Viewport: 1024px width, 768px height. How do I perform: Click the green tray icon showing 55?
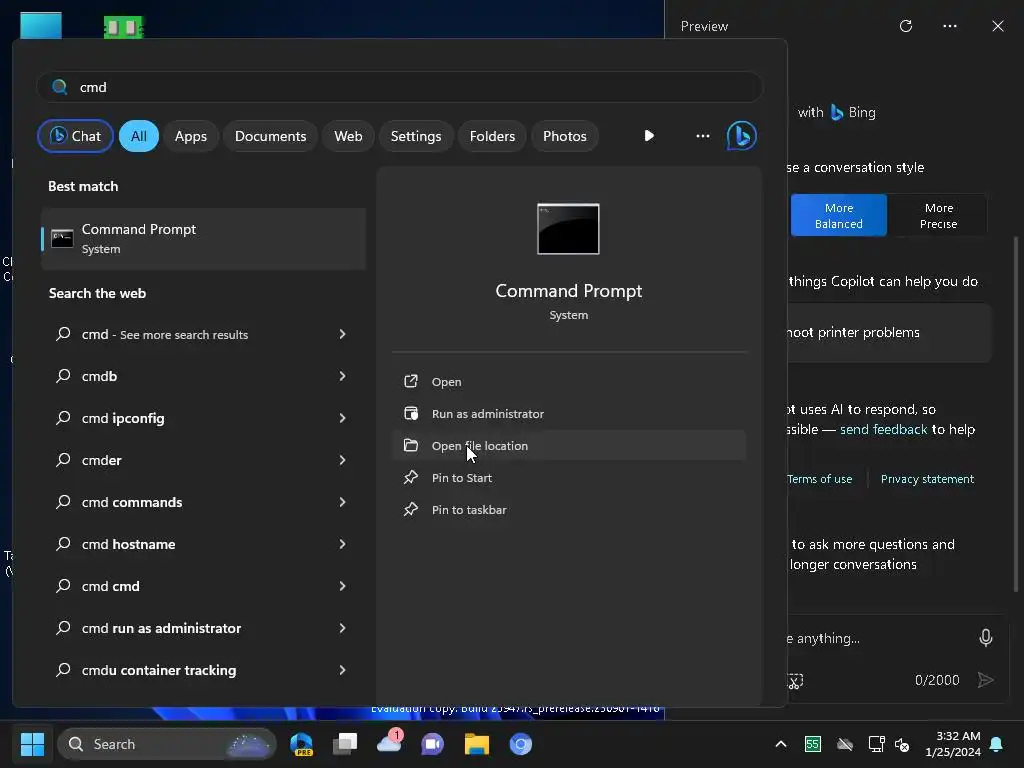click(812, 744)
